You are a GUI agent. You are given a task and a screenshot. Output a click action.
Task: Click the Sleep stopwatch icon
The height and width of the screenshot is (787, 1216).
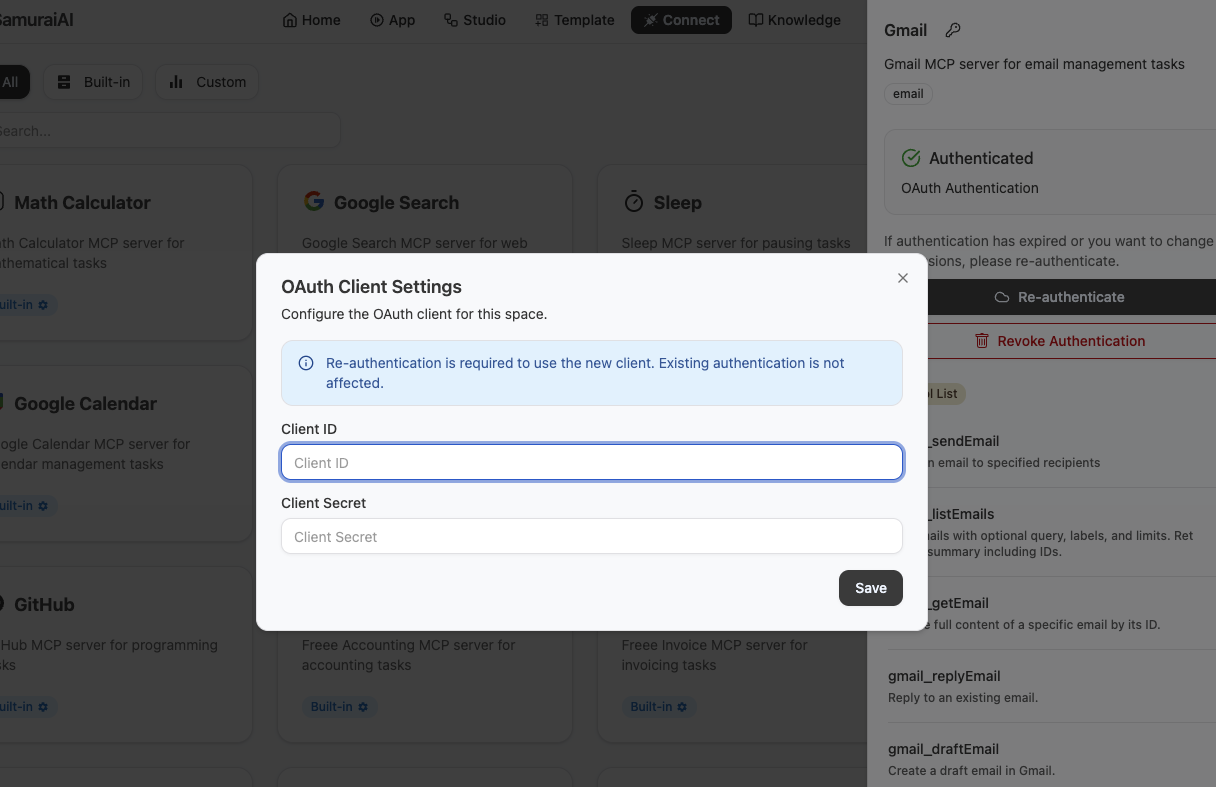tap(633, 202)
